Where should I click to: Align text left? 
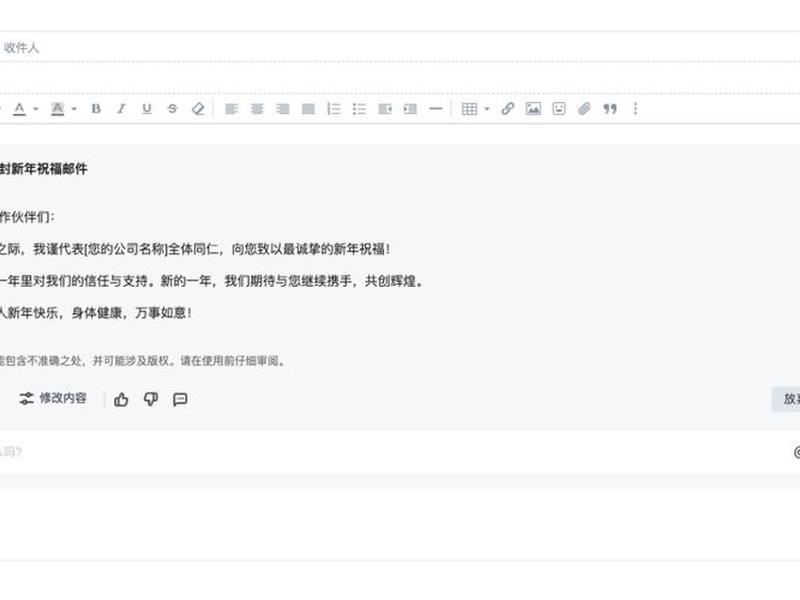pos(232,109)
